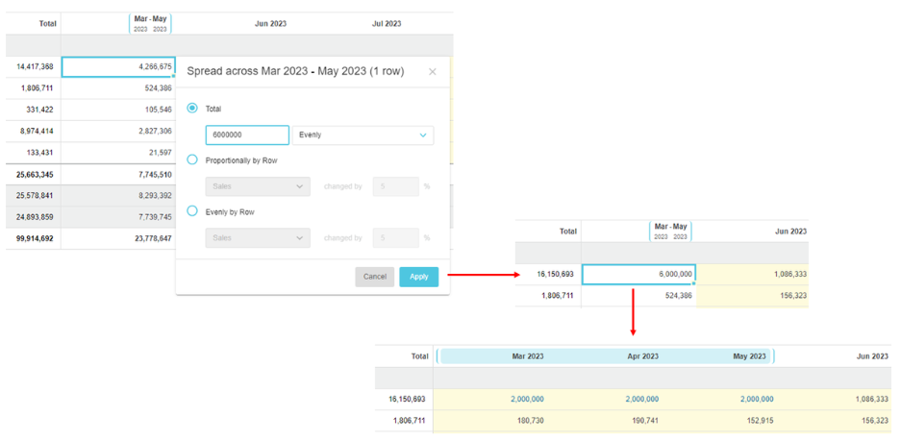The width and height of the screenshot is (900, 440).
Task: Close the Spread across dialog
Action: [x=432, y=72]
